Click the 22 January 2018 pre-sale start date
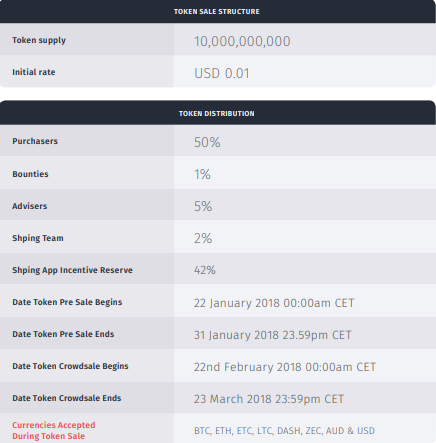Image resolution: width=436 pixels, height=443 pixels. pos(274,303)
